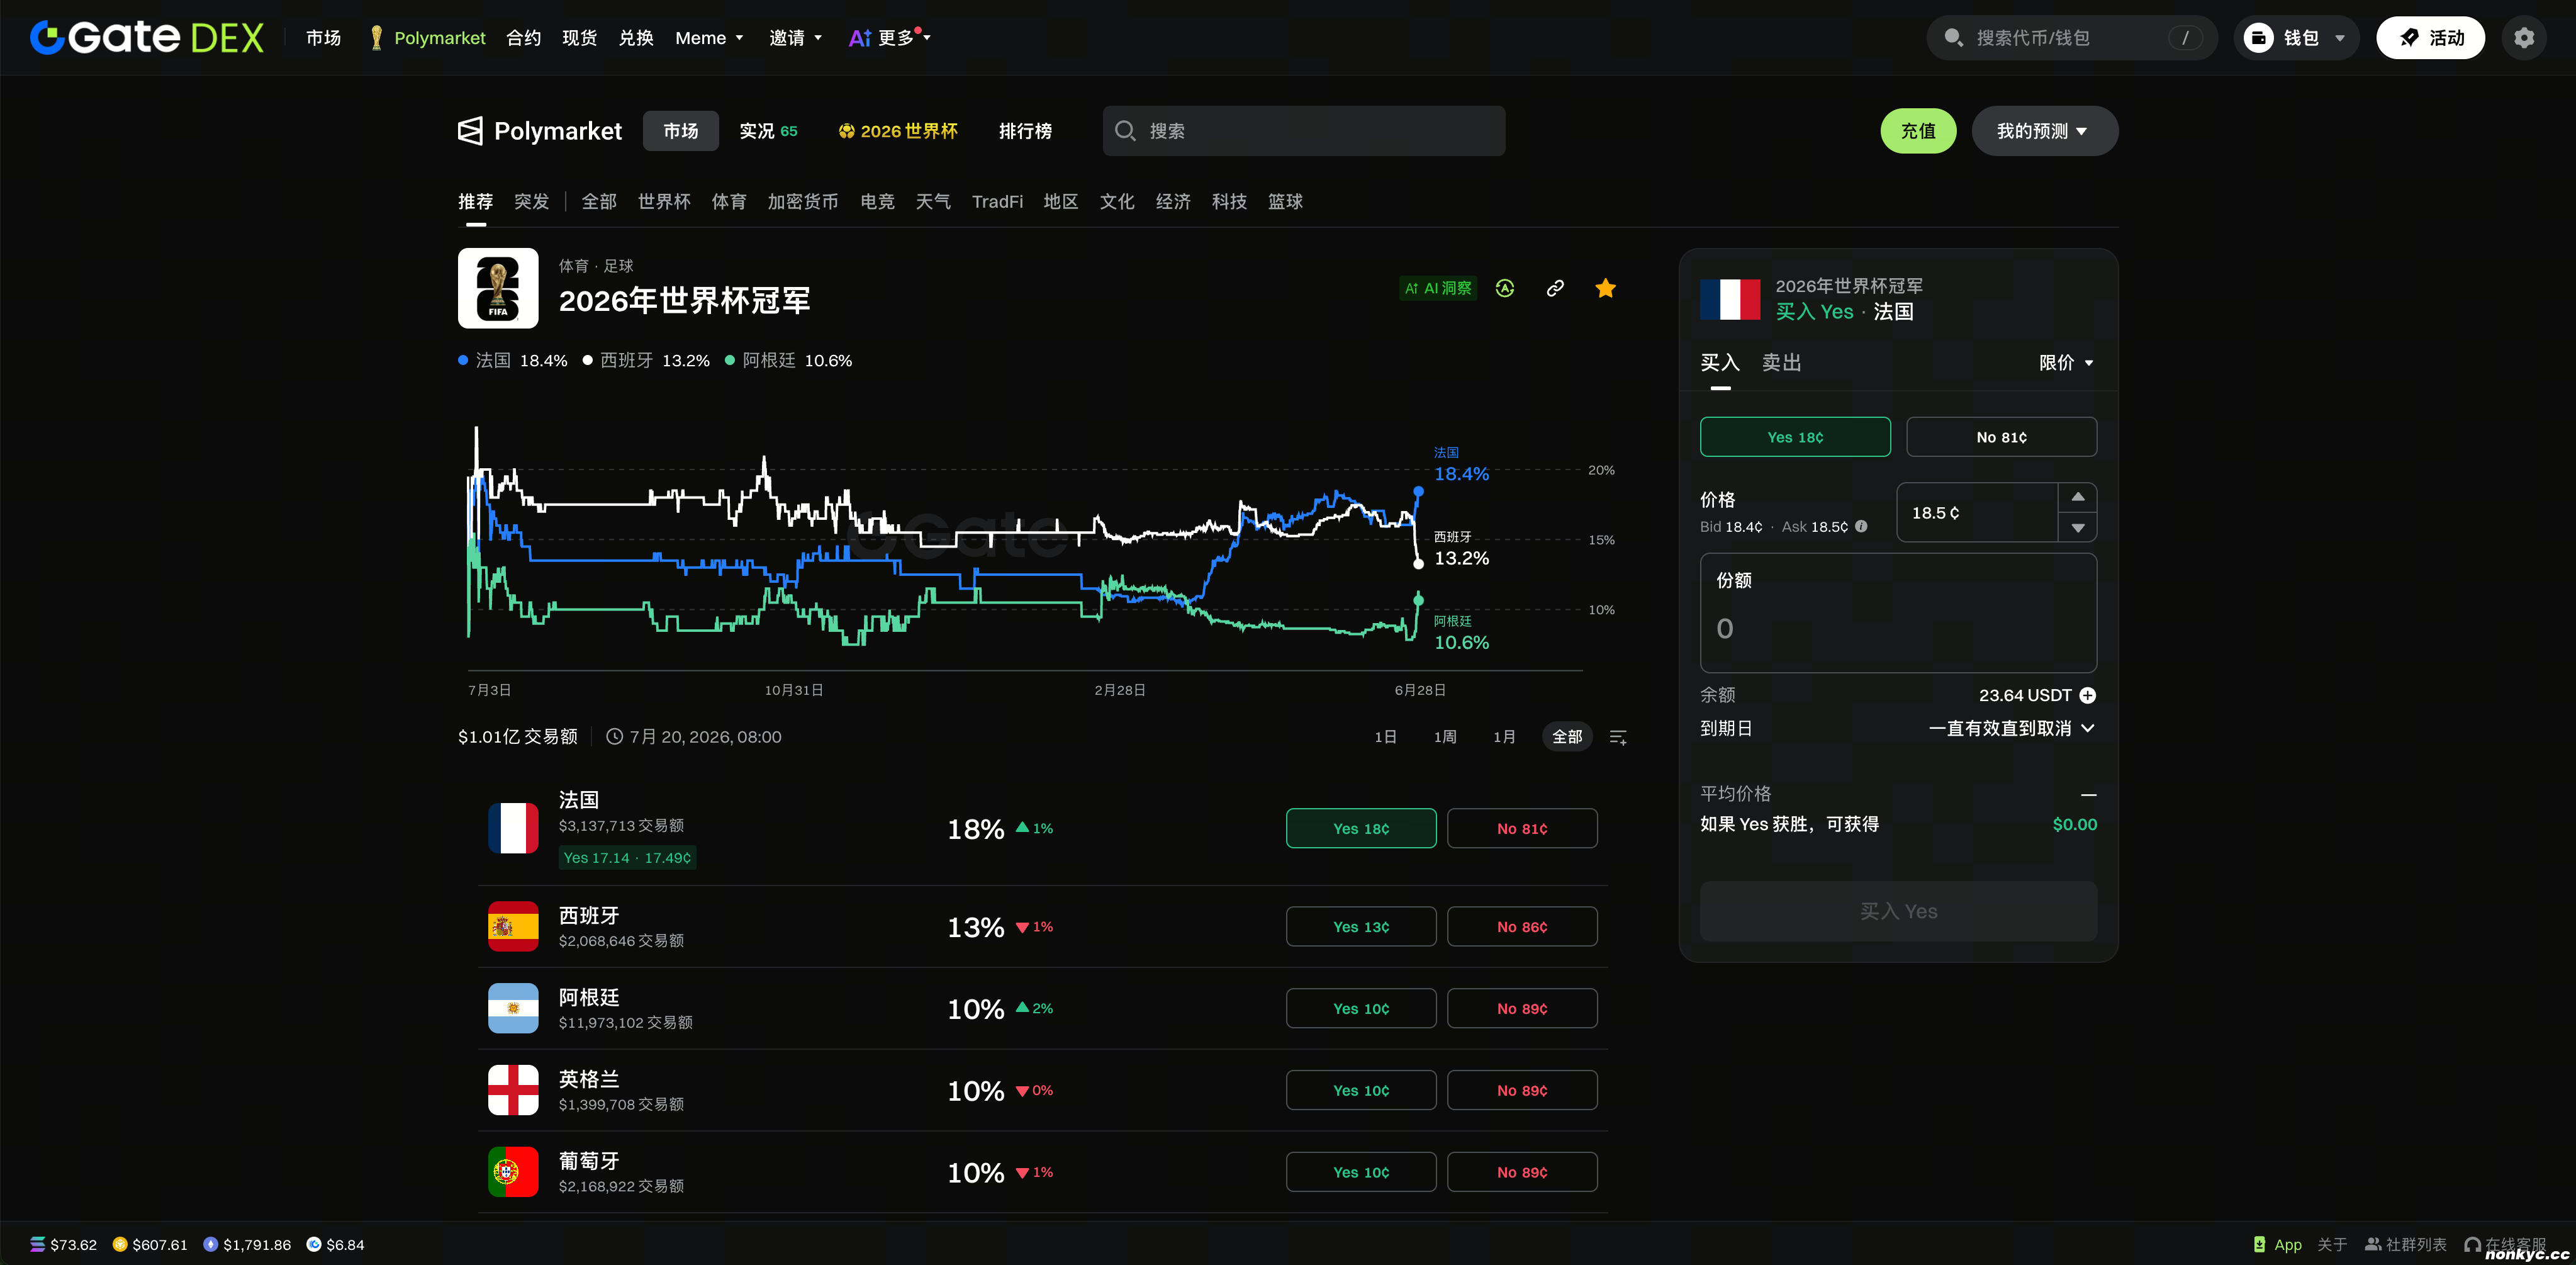The image size is (2576, 1265).
Task: Select the 加密货币 category
Action: coord(802,201)
